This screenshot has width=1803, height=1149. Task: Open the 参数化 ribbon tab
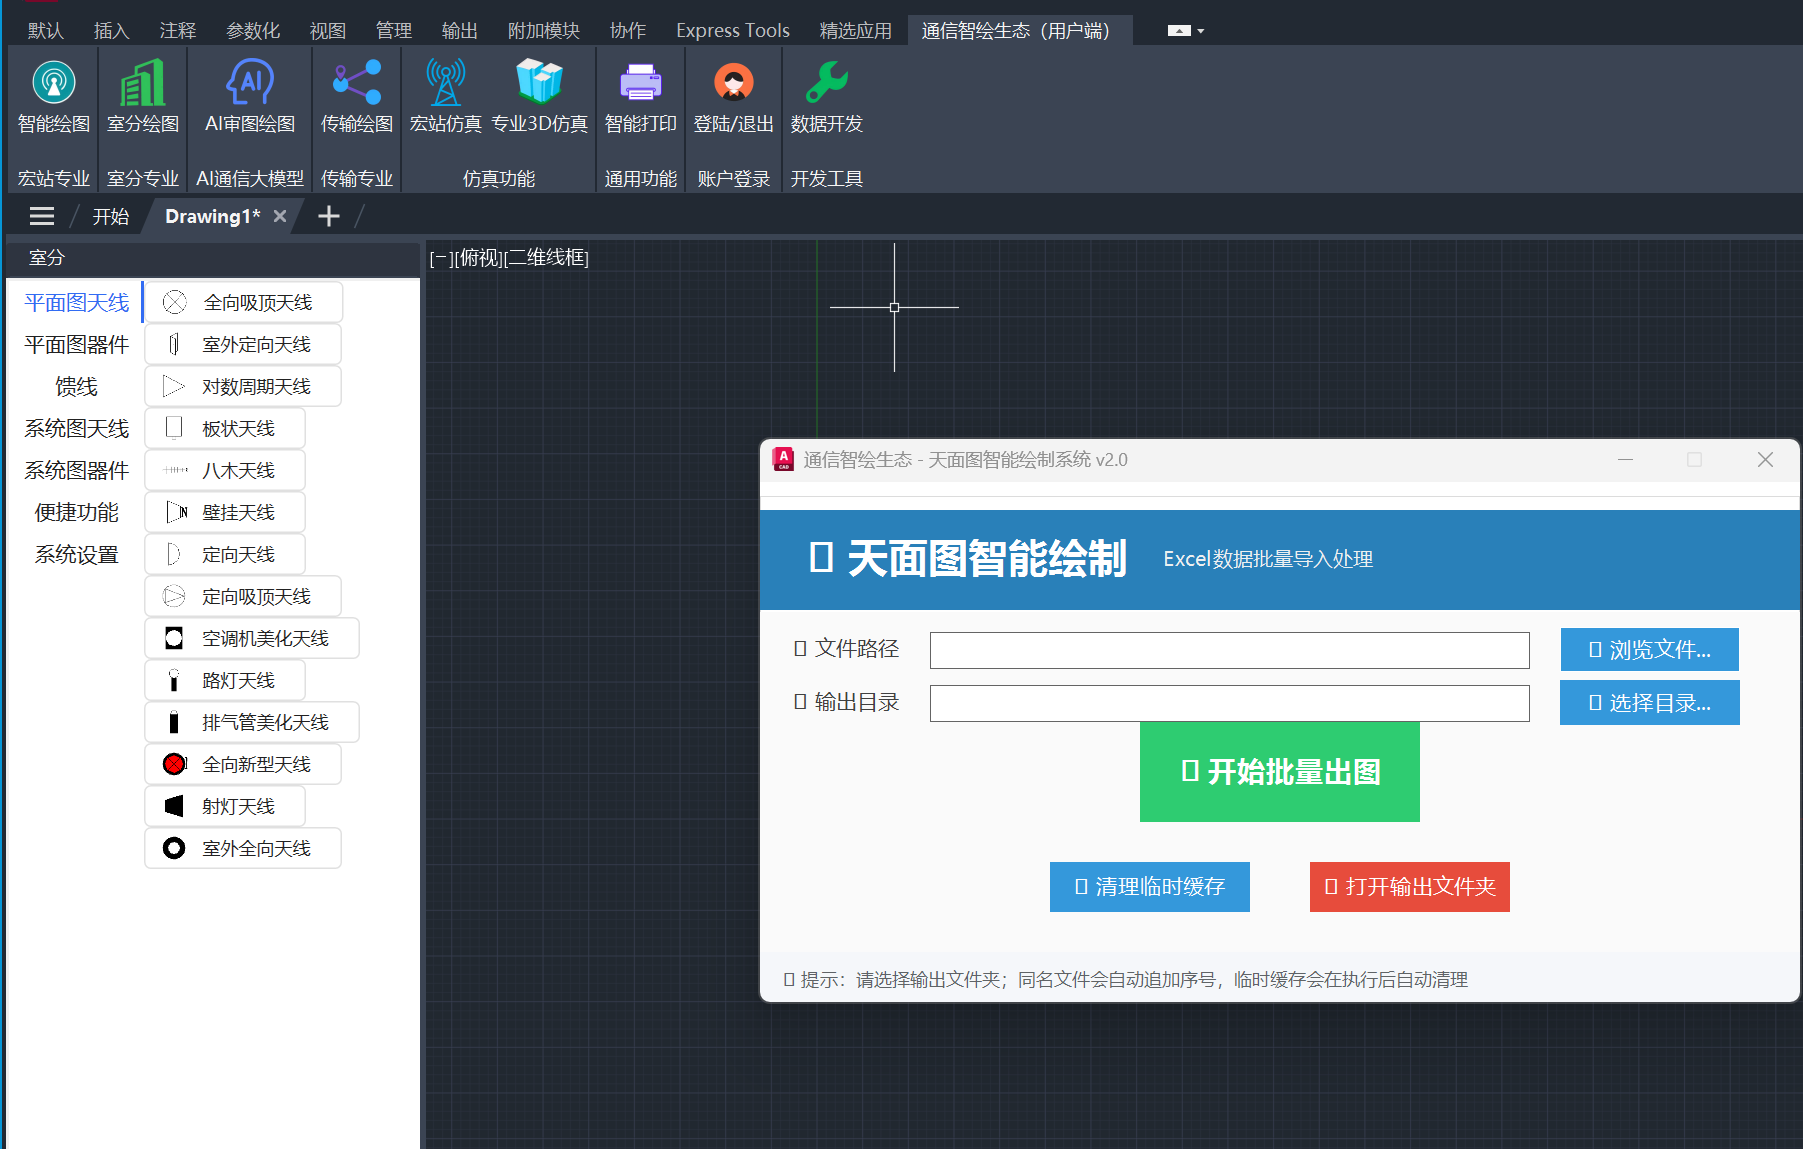click(x=253, y=31)
